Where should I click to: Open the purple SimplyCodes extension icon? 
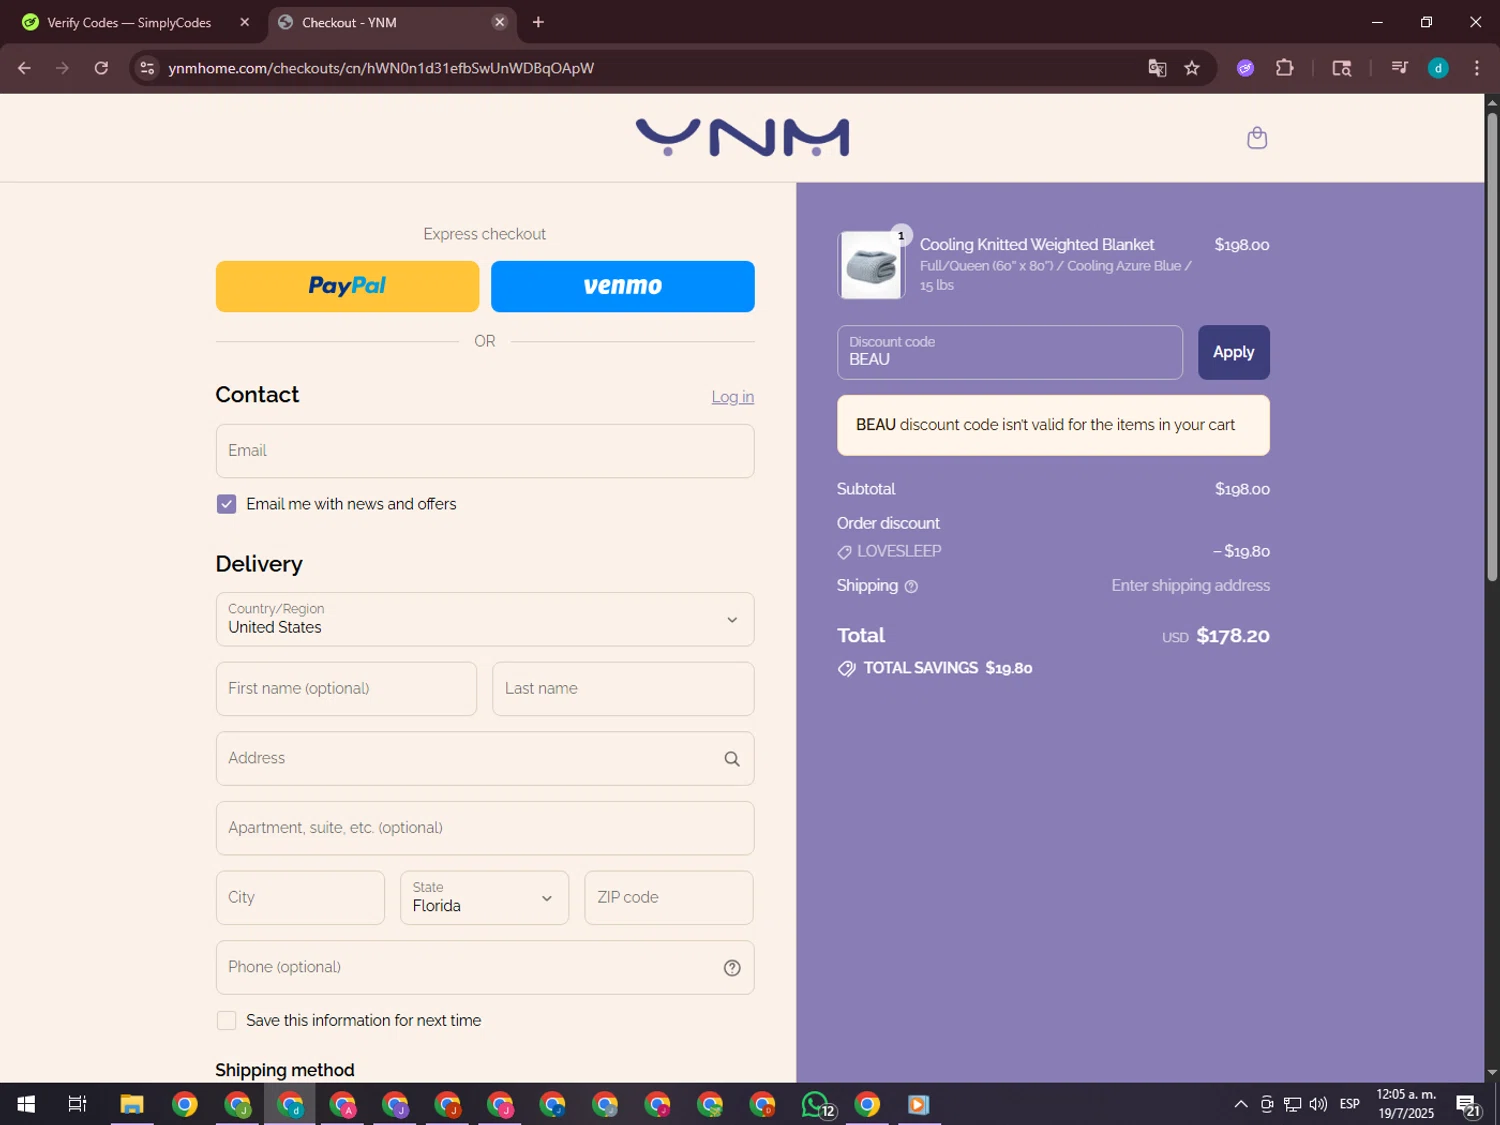click(x=1245, y=68)
